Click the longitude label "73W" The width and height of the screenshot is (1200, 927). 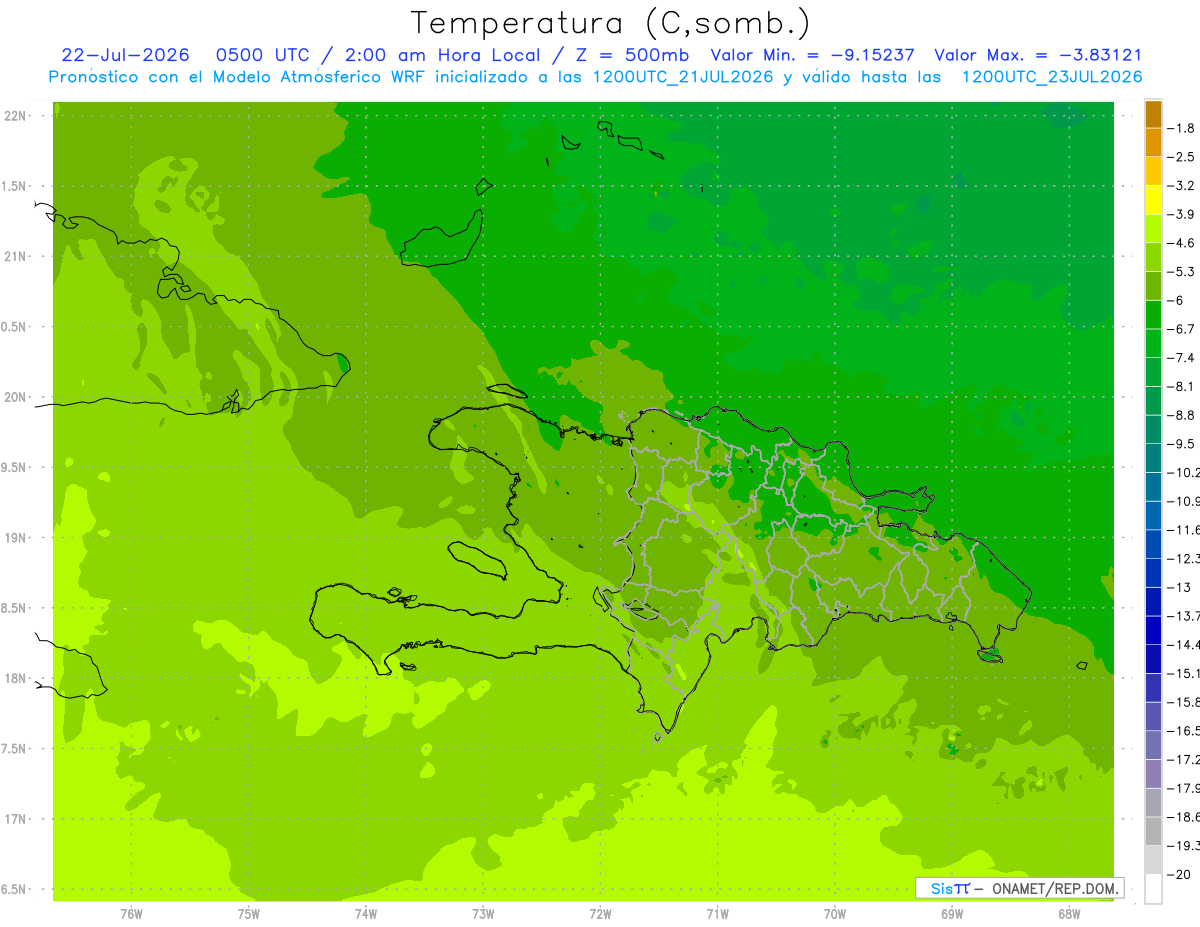click(483, 913)
